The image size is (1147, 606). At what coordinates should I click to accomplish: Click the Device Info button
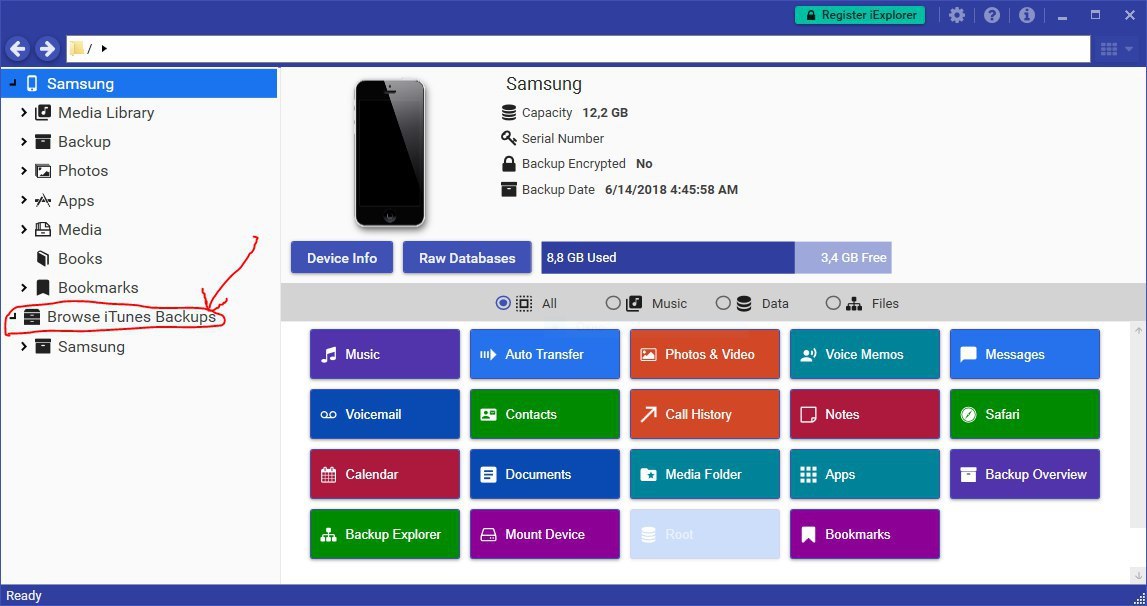coord(342,258)
